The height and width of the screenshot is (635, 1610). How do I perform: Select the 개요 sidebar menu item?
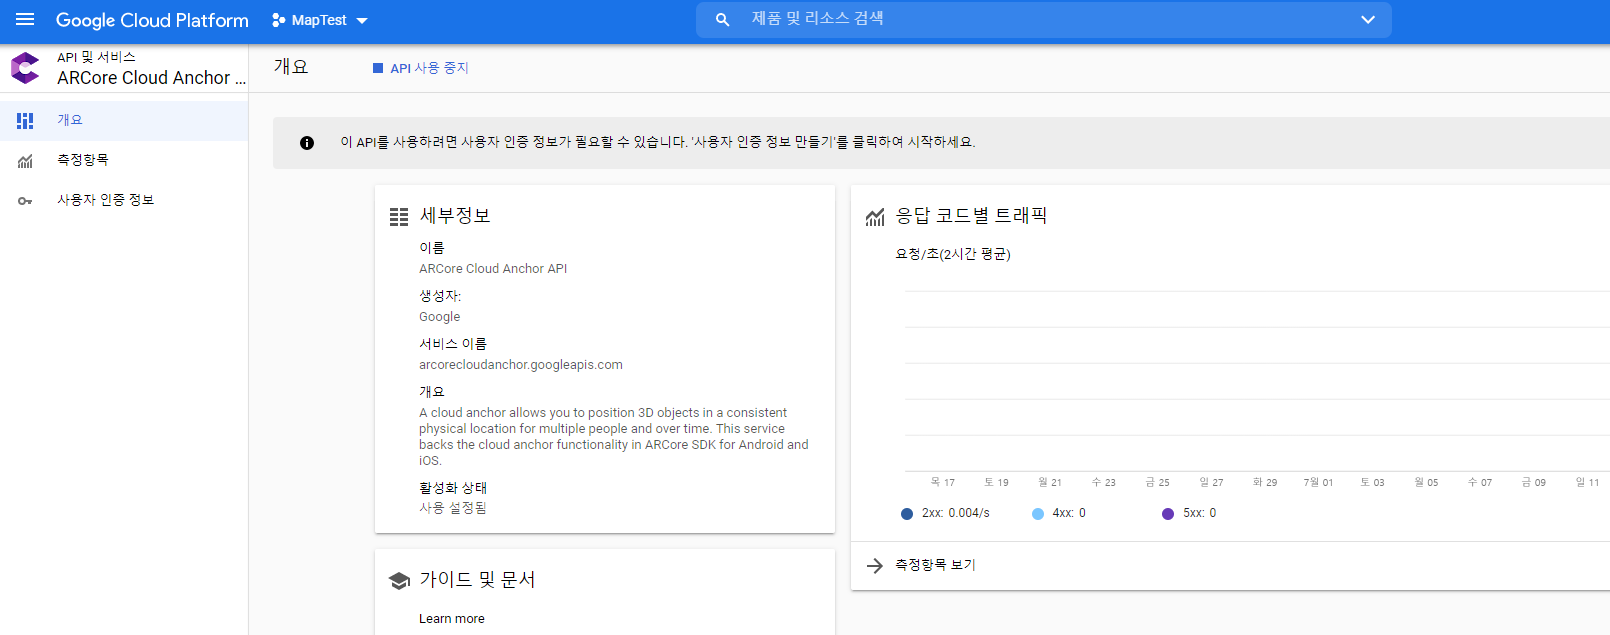[x=124, y=120]
